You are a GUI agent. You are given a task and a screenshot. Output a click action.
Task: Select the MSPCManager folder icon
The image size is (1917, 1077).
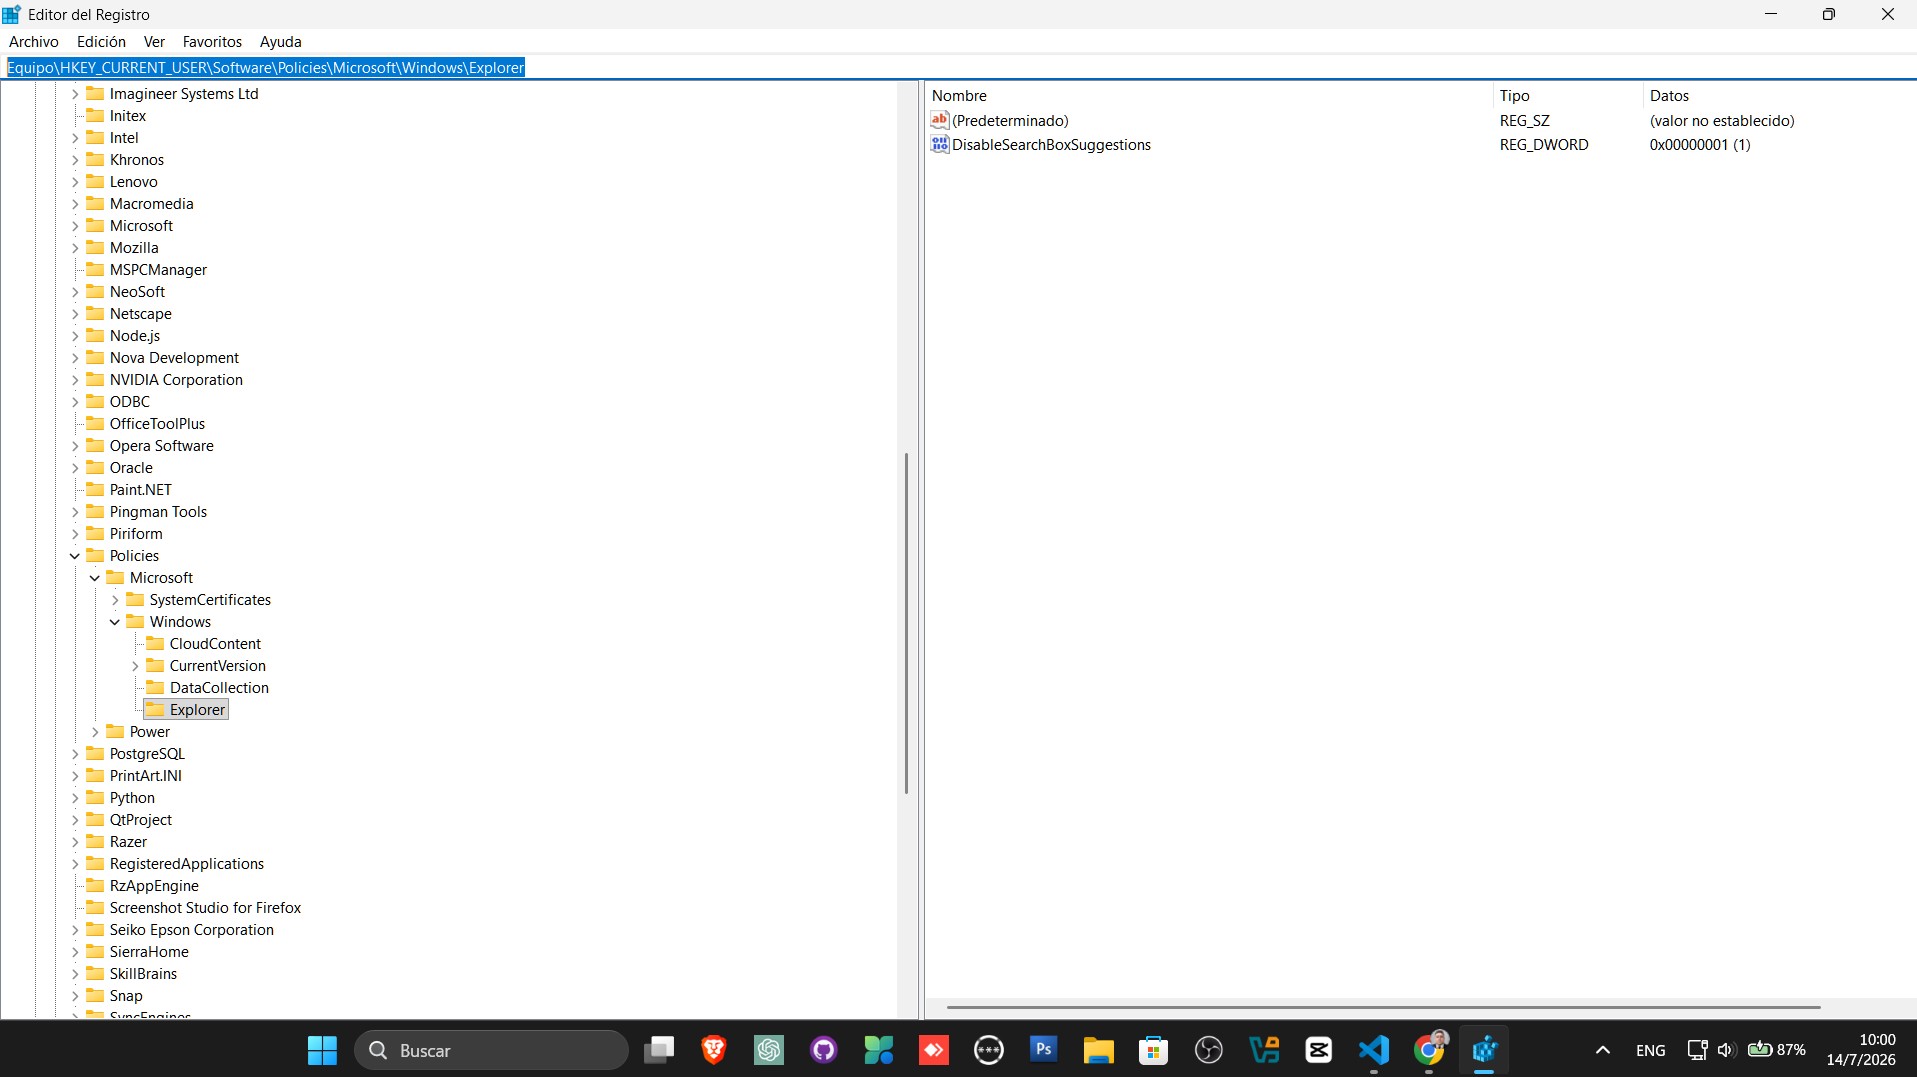click(95, 270)
